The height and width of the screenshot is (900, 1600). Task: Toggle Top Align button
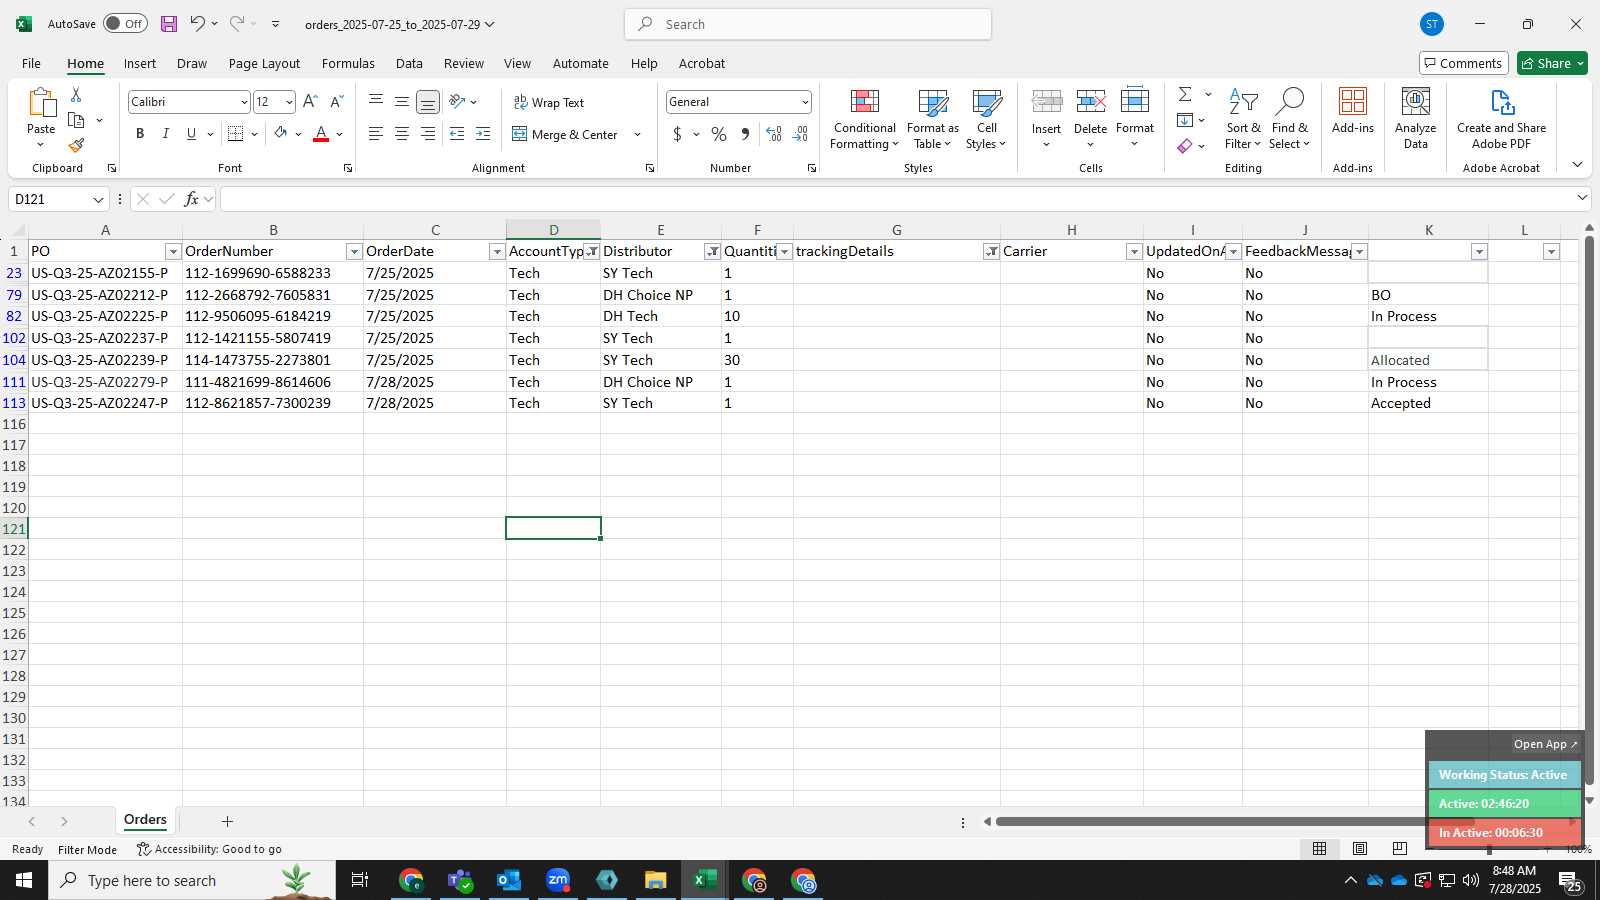click(x=375, y=102)
